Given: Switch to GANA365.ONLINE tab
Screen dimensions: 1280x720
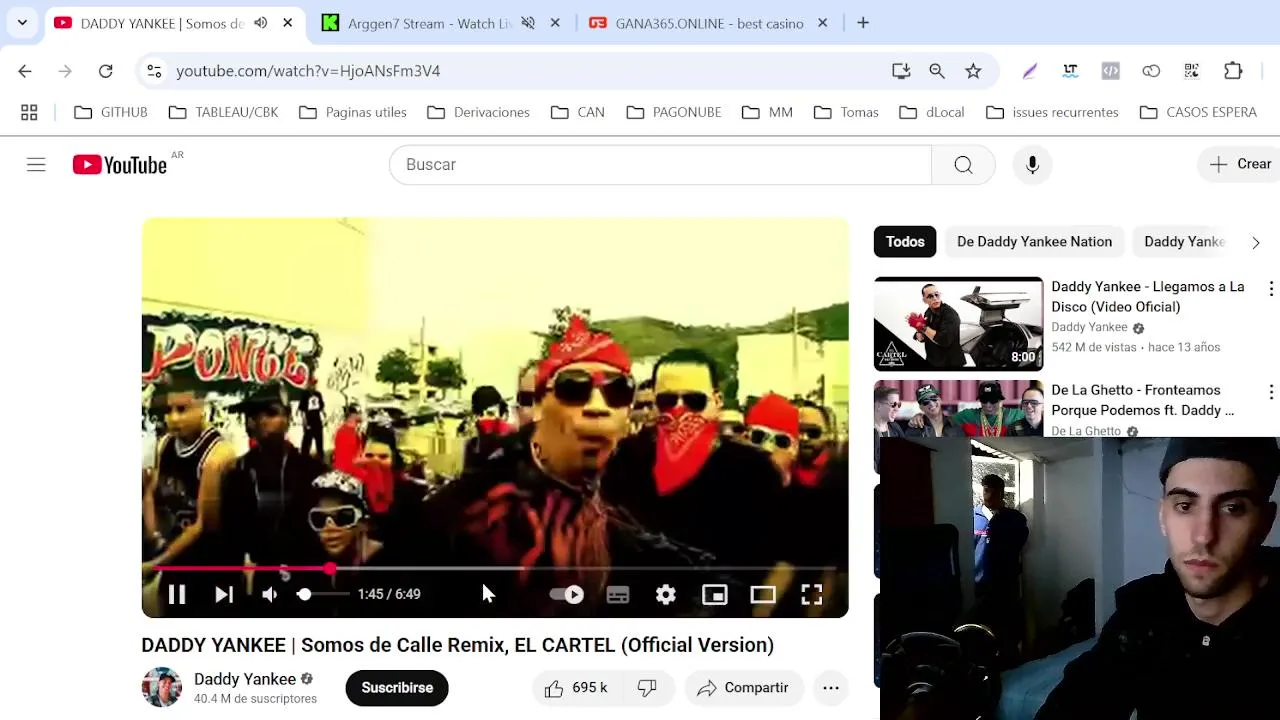Looking at the screenshot, I should [709, 23].
